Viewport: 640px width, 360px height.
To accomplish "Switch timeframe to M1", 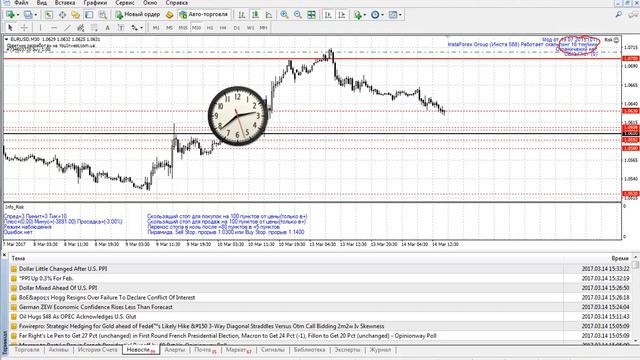I will pos(156,28).
